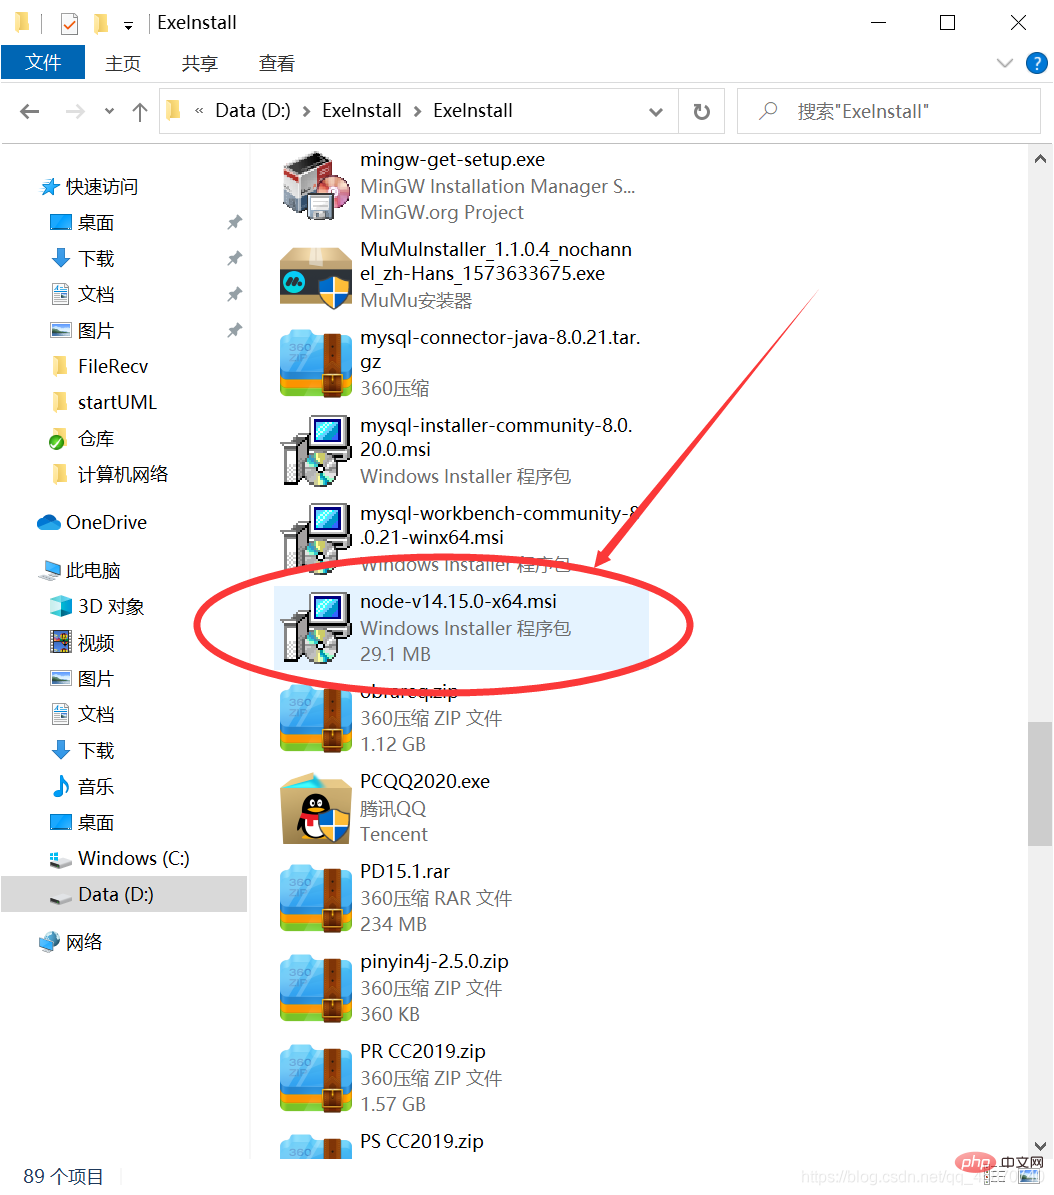Select mysql-installer-community msi icon

(x=316, y=451)
